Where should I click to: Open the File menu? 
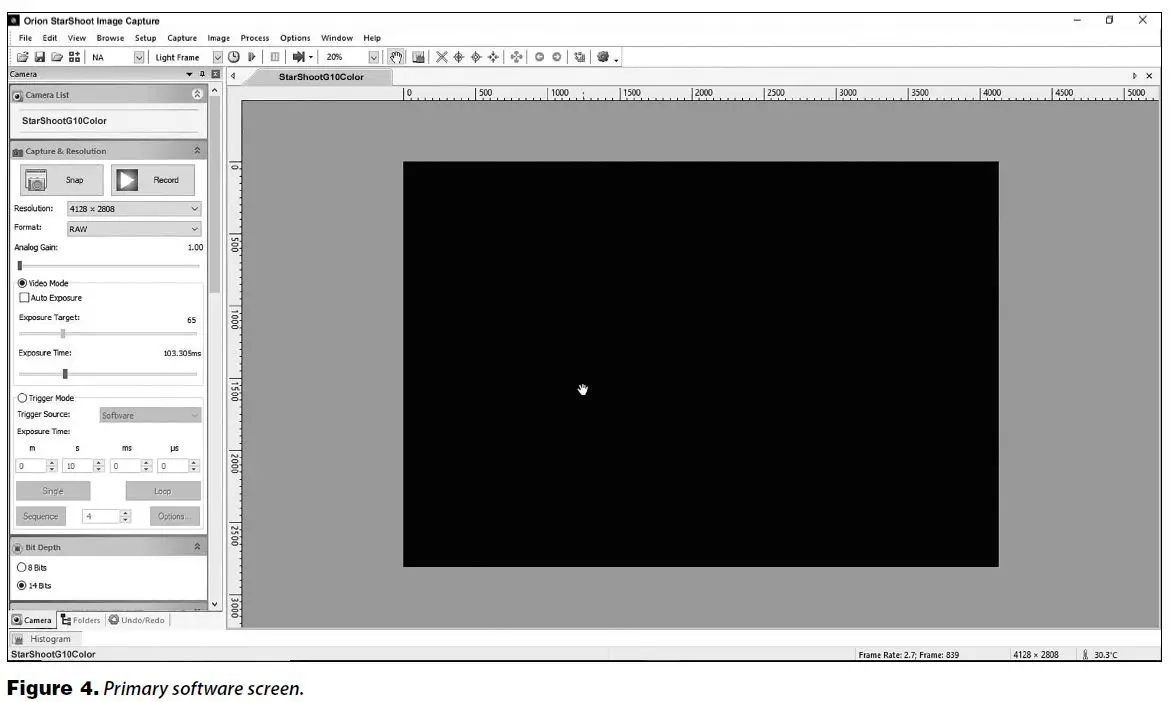(25, 38)
